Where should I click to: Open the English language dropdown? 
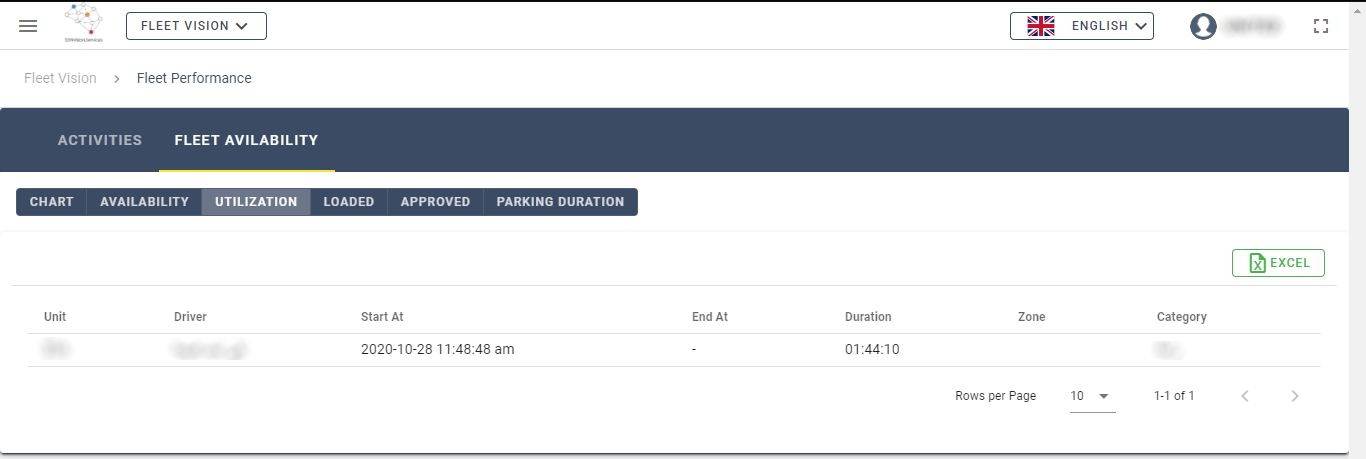point(1082,26)
